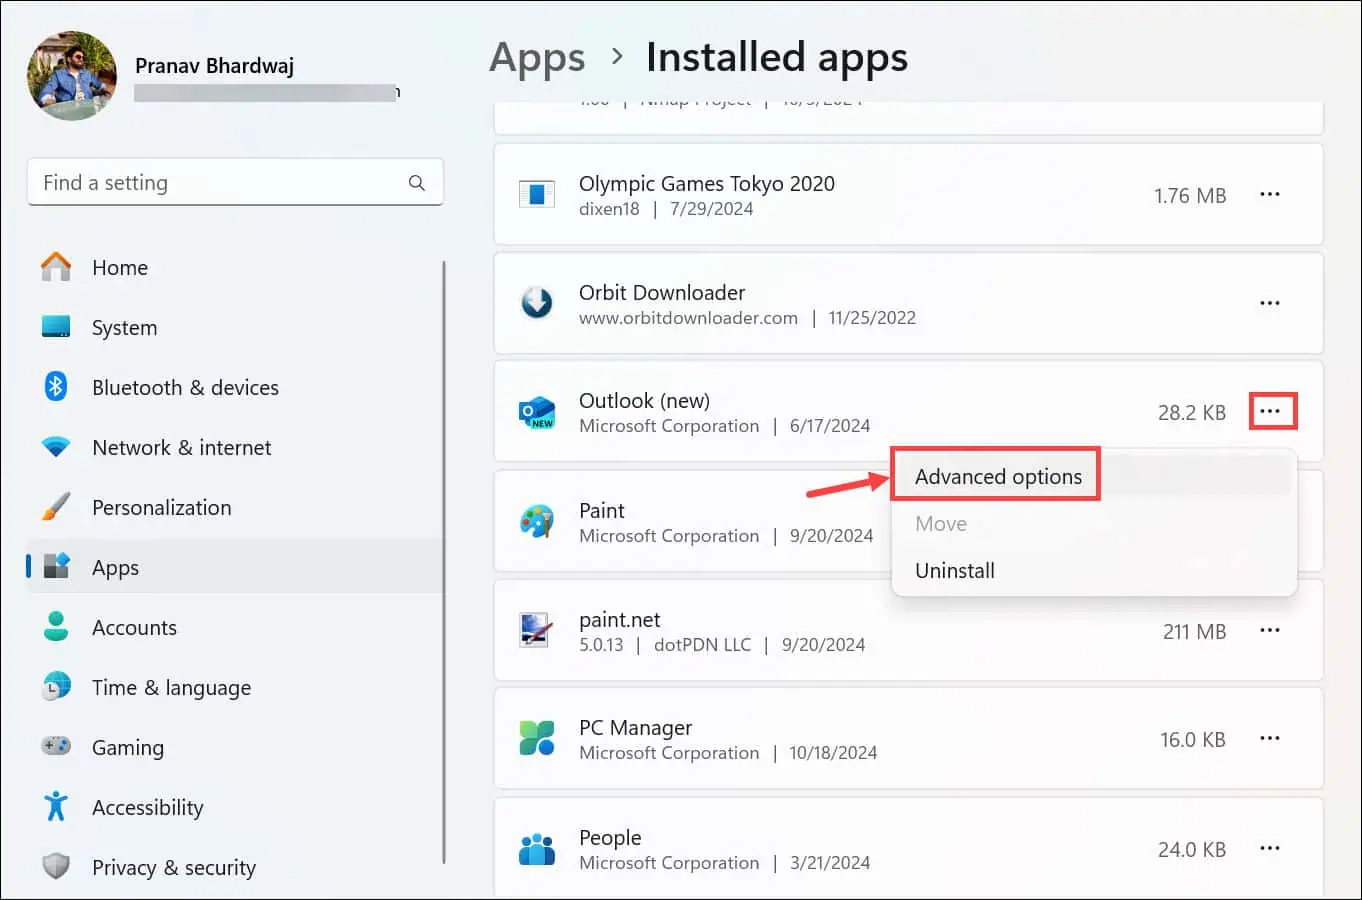Select the Home icon in sidebar
1362x900 pixels.
(55, 266)
